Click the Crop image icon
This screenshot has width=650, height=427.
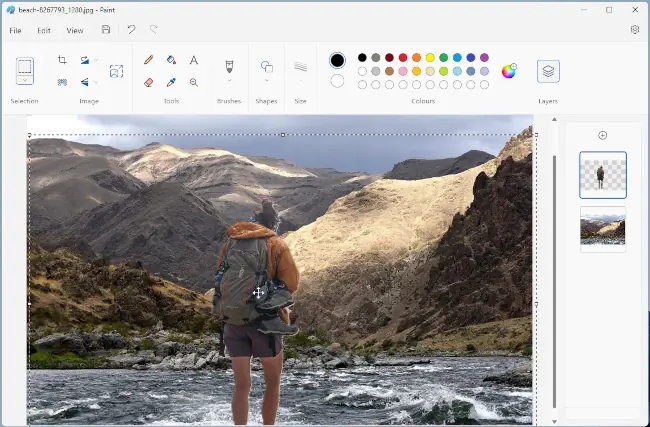pos(62,60)
